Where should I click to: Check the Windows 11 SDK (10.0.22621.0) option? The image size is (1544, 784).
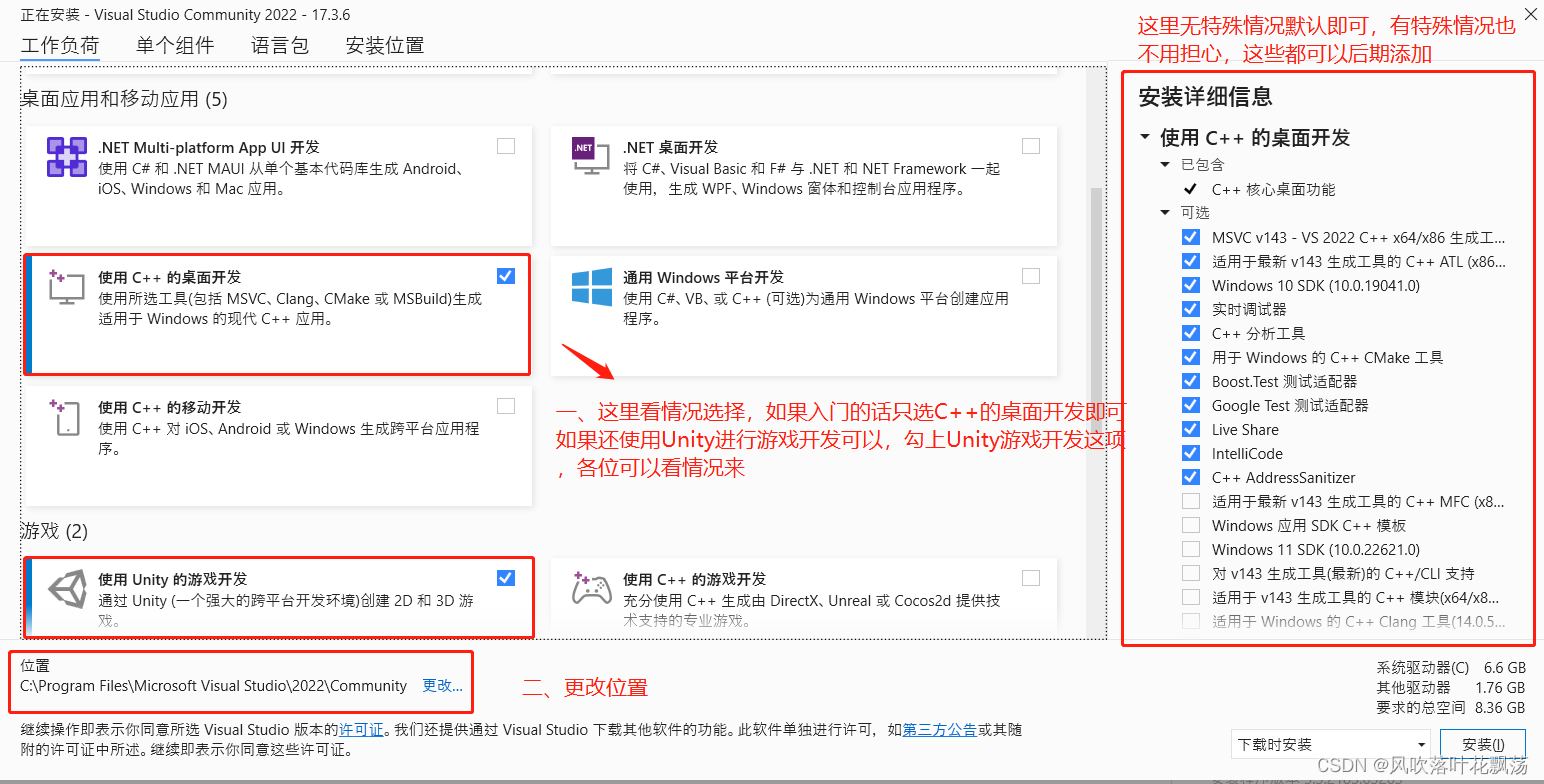pyautogui.click(x=1191, y=549)
